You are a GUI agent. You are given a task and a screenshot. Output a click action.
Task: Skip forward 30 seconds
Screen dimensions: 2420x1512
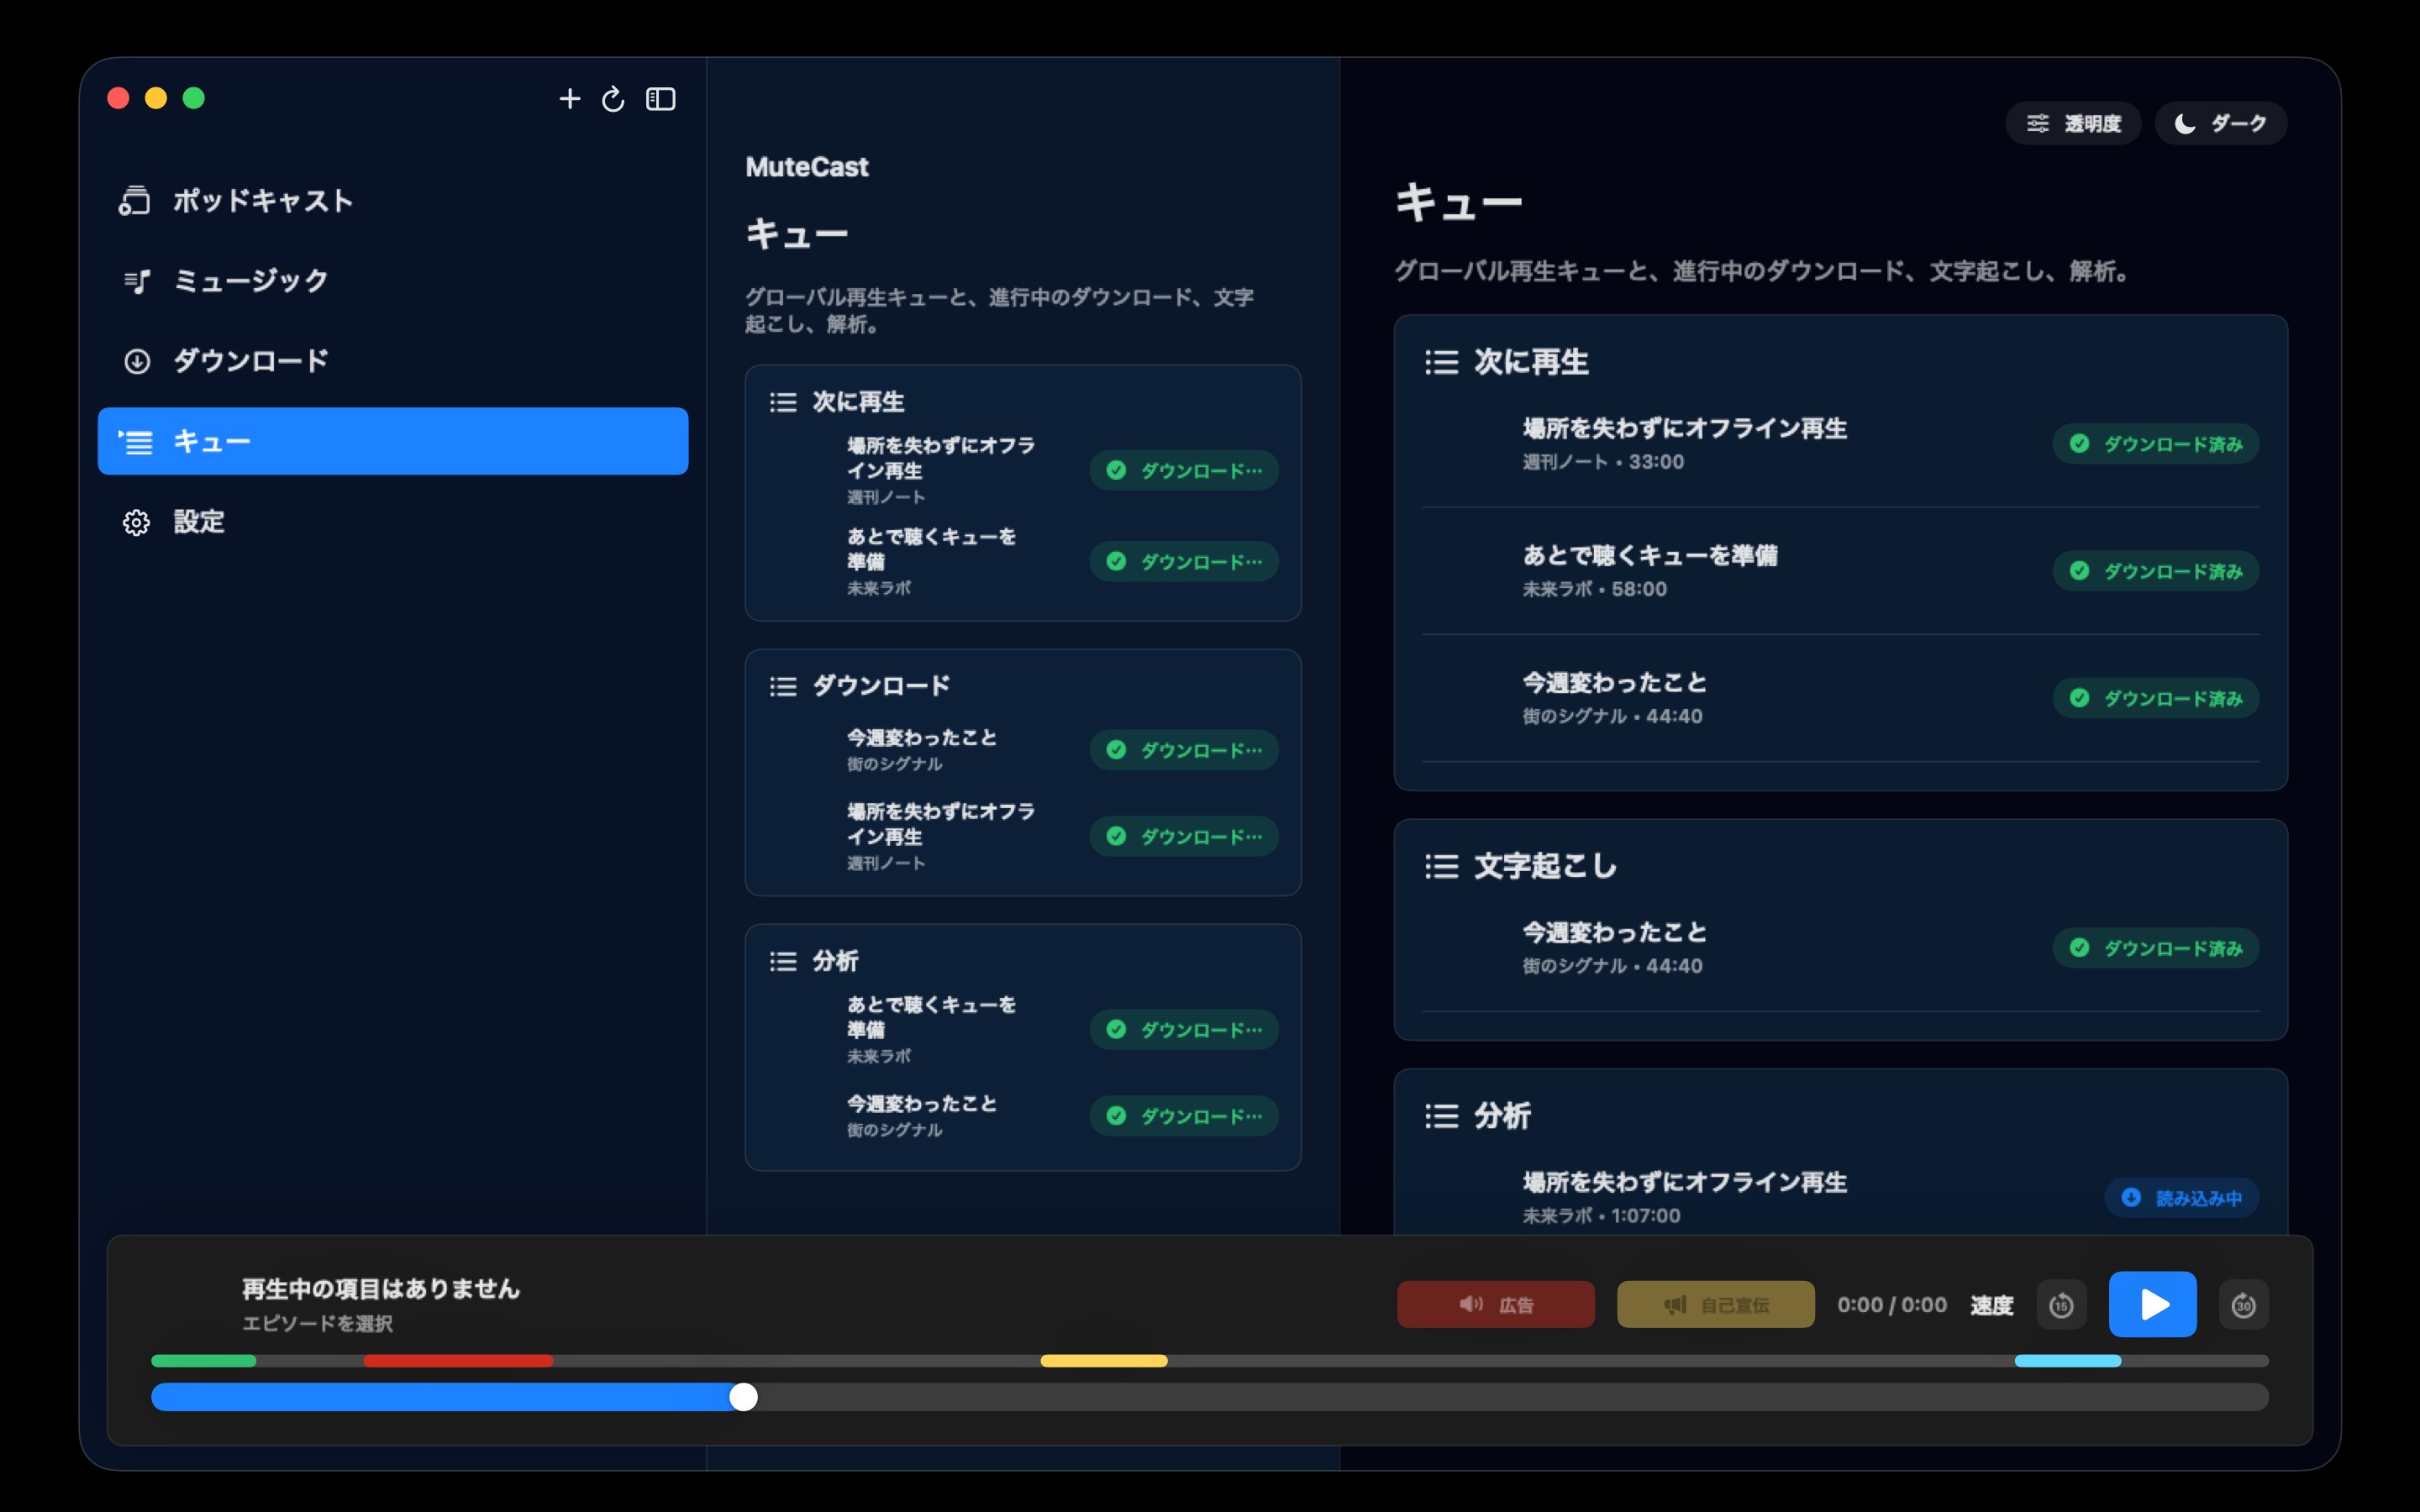click(2243, 1305)
